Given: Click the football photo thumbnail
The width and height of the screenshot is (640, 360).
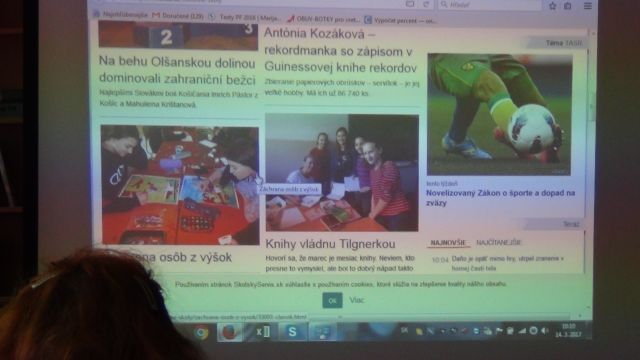Looking at the screenshot, I should tap(499, 114).
